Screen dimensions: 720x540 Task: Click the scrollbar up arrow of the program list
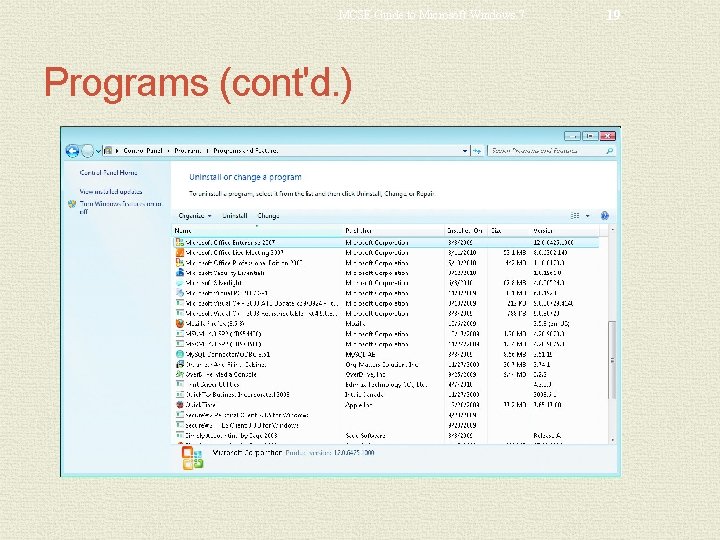click(x=612, y=229)
